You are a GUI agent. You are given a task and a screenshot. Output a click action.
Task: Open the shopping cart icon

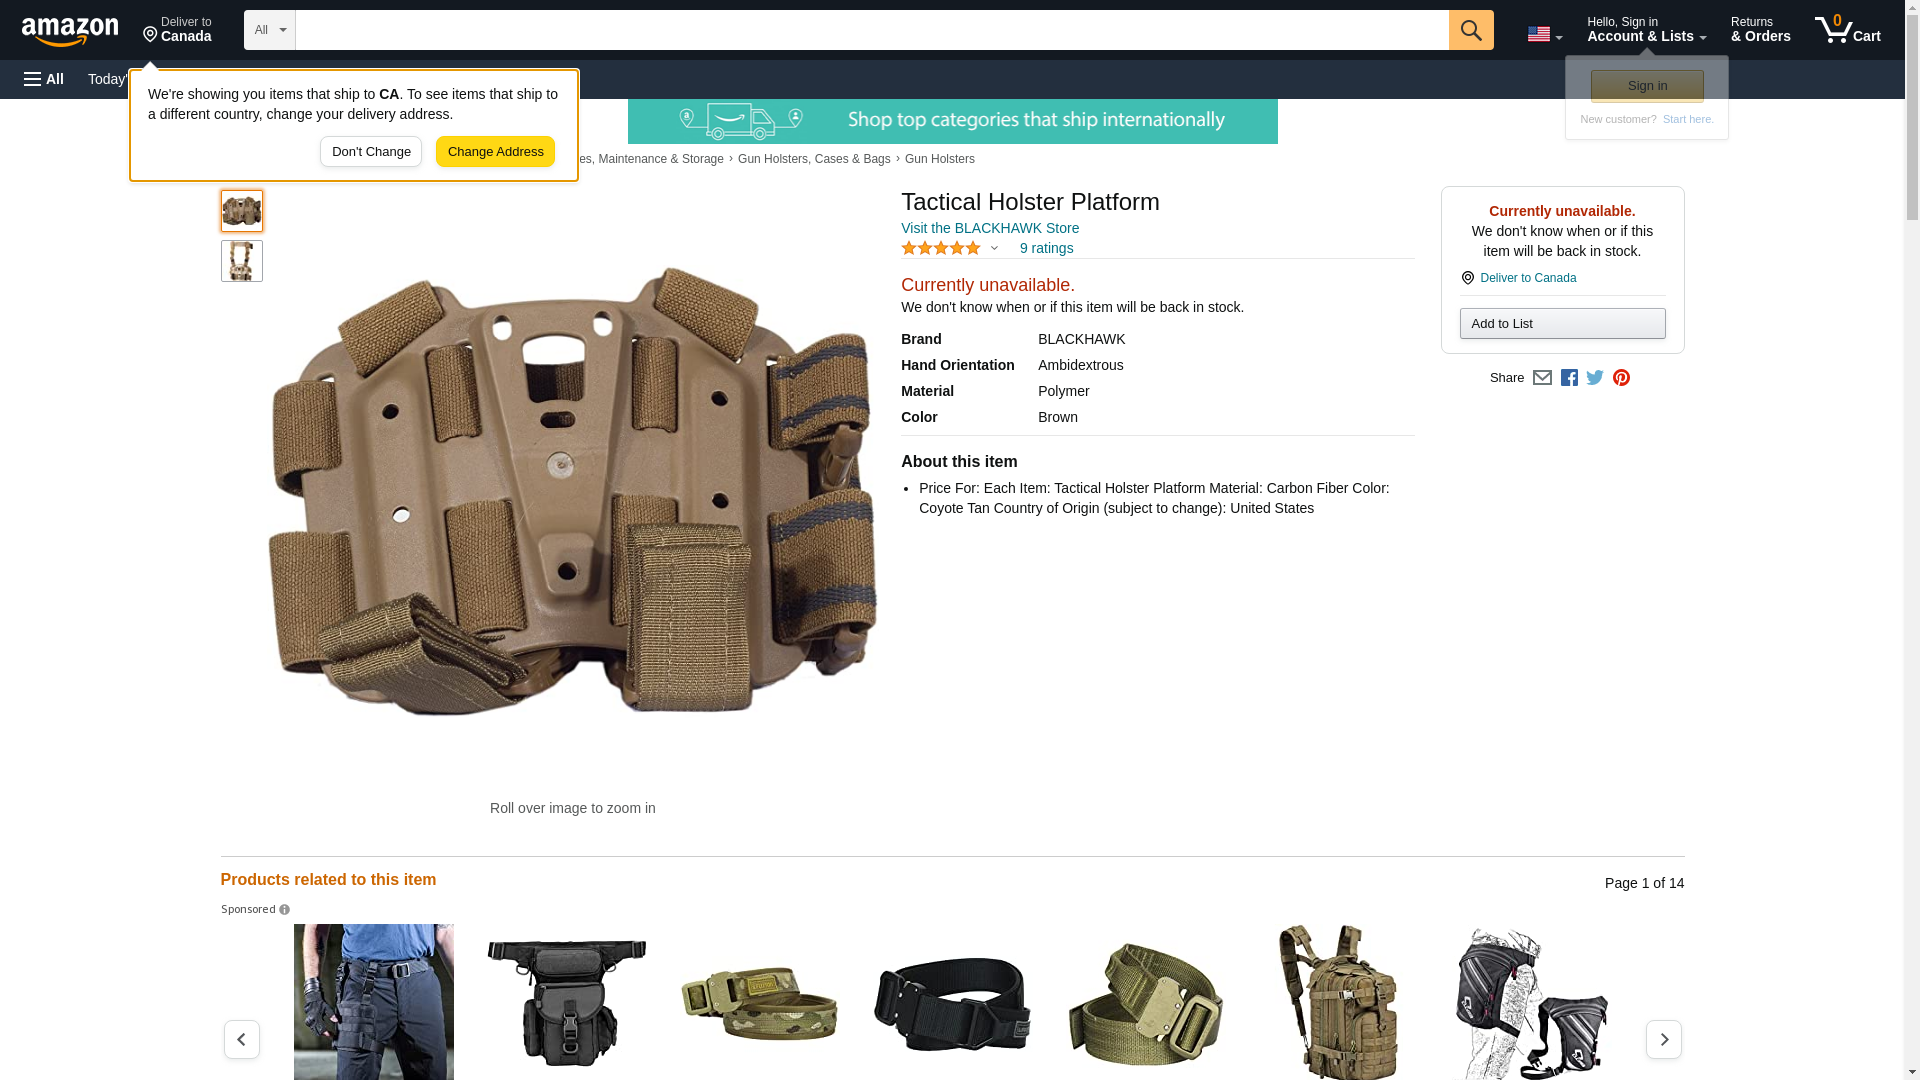pyautogui.click(x=1846, y=30)
